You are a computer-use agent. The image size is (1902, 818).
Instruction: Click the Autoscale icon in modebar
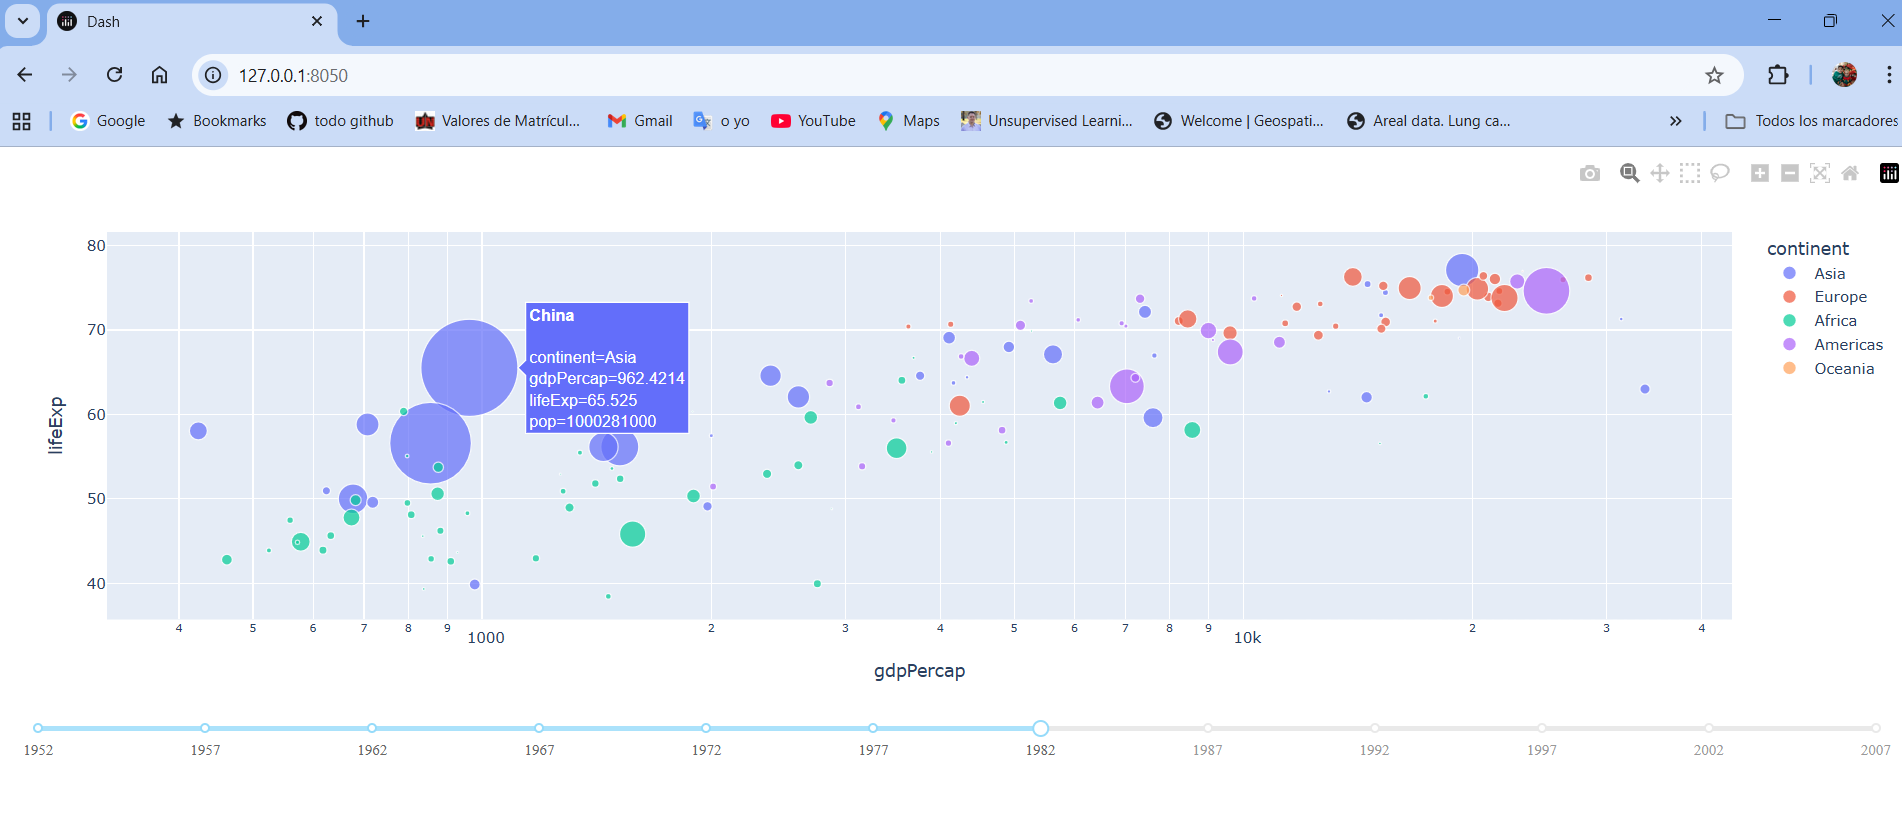(x=1819, y=174)
